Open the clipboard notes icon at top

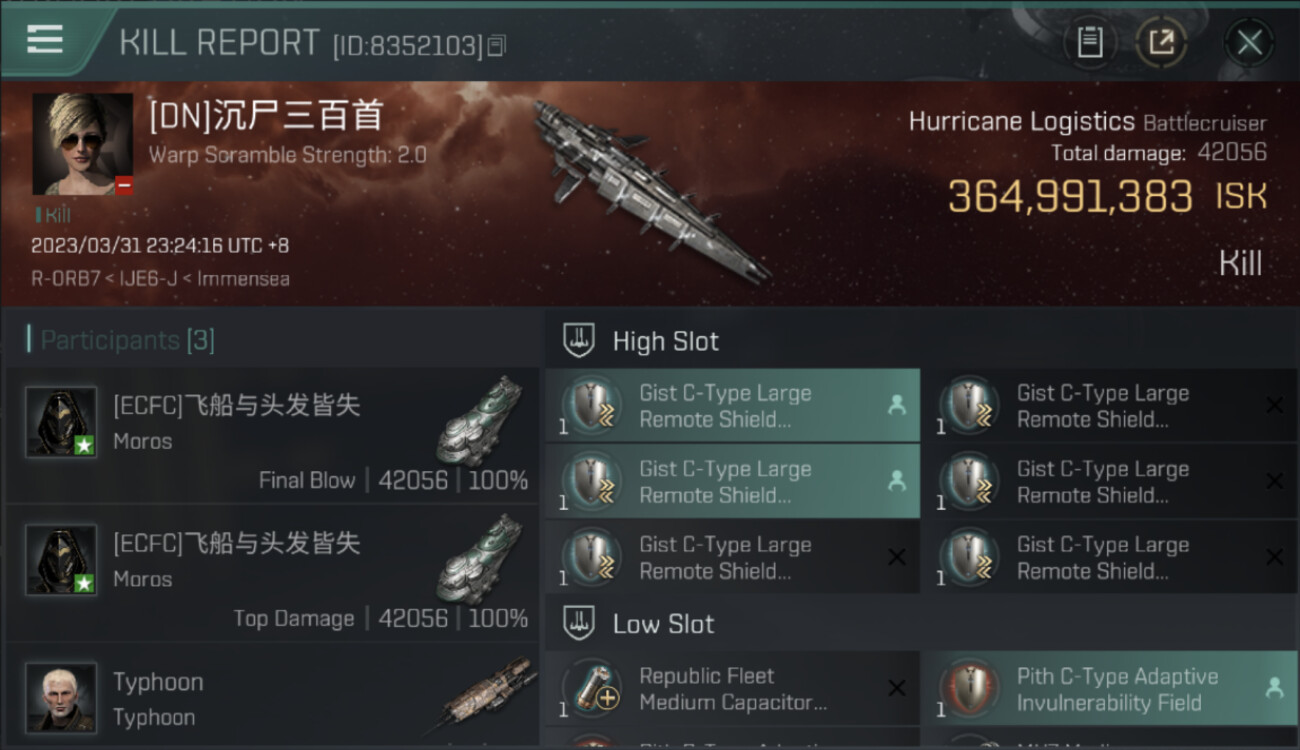(1090, 42)
